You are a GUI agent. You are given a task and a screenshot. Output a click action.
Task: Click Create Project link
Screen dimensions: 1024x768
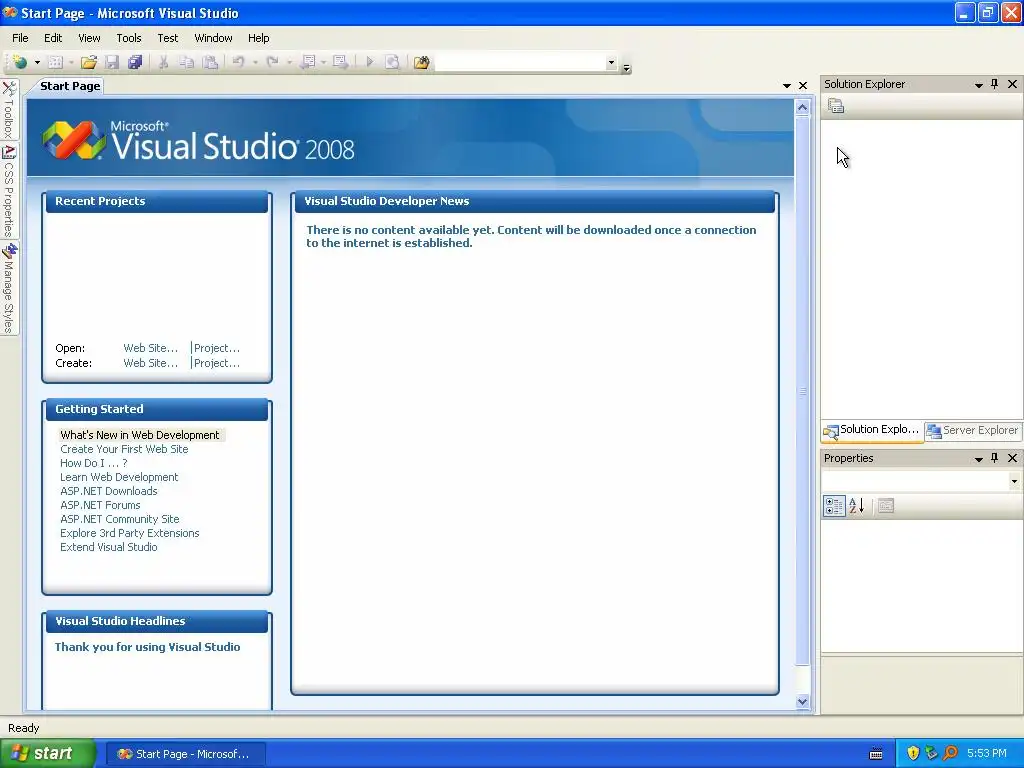point(217,363)
